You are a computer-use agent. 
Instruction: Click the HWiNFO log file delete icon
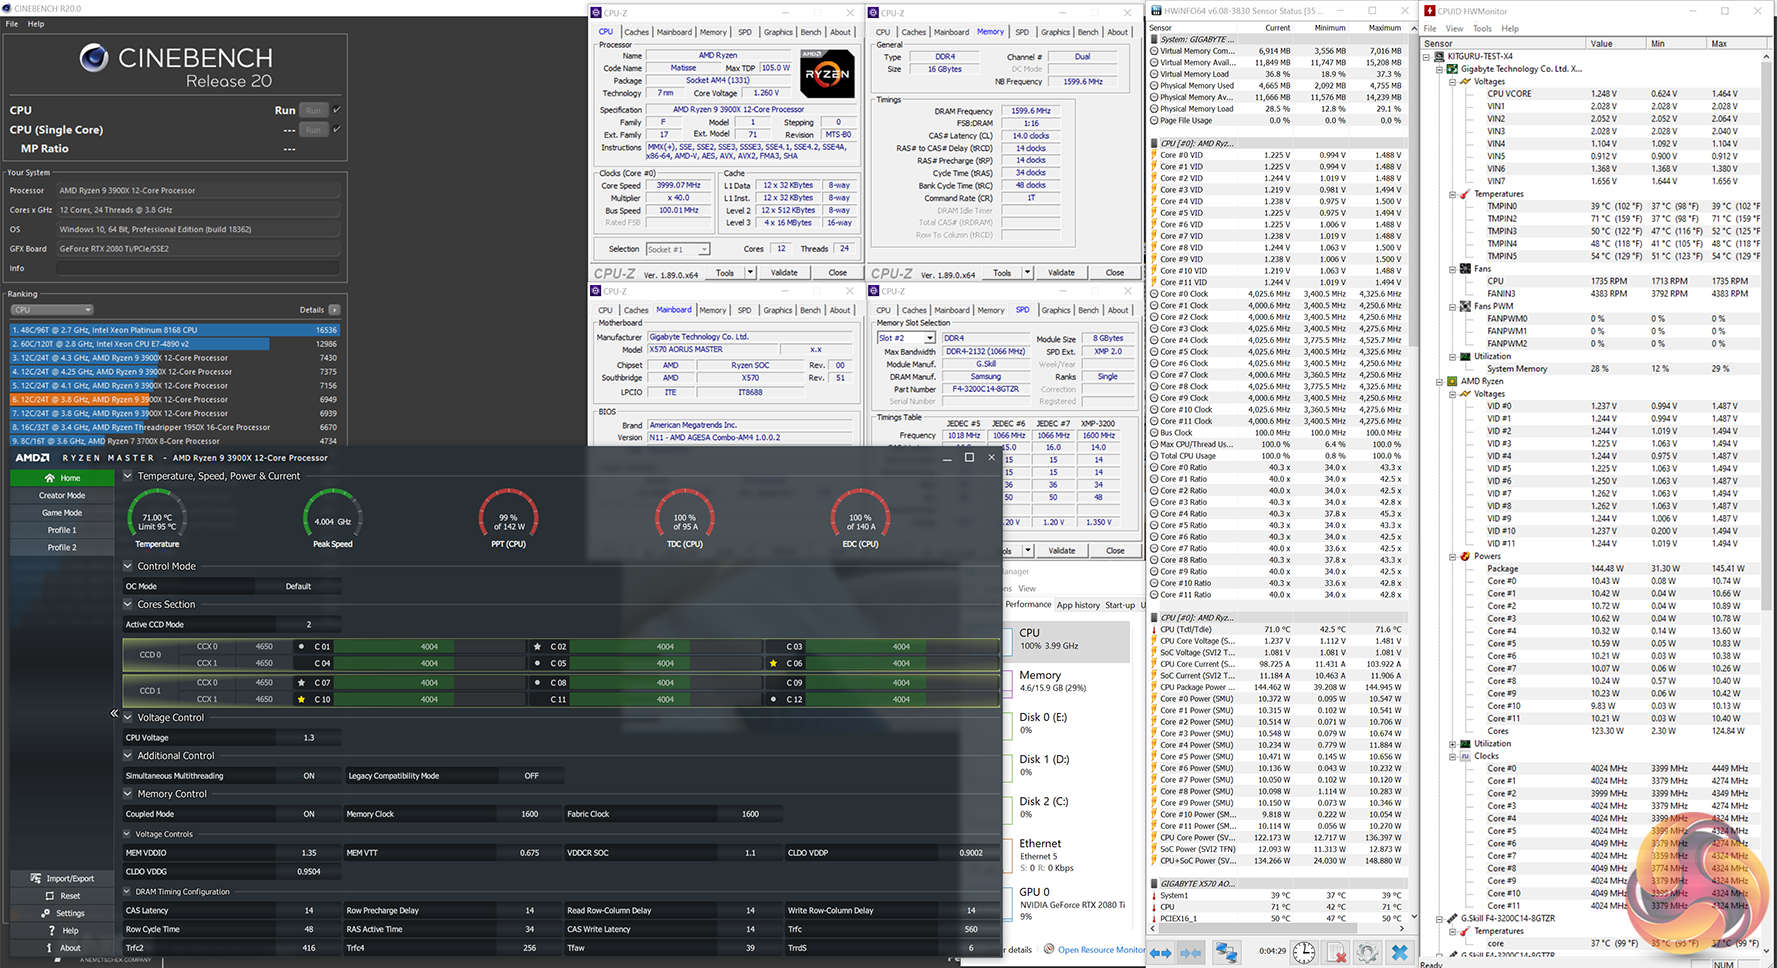pyautogui.click(x=1335, y=953)
